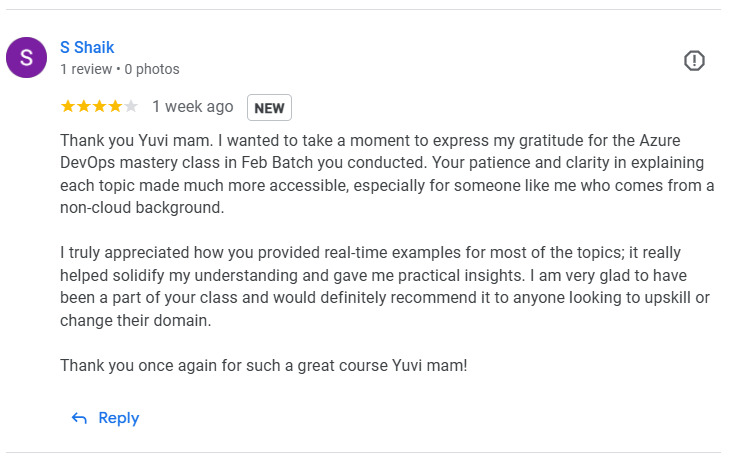This screenshot has width=743, height=457.
Task: Click the empty gray fifth star
Action: [130, 106]
